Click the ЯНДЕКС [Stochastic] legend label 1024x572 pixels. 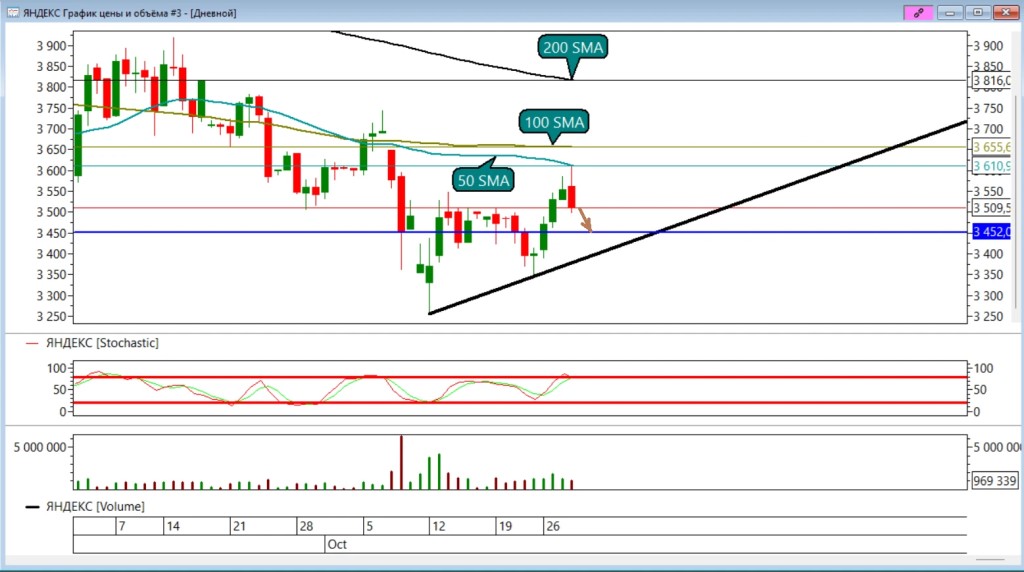pos(102,343)
